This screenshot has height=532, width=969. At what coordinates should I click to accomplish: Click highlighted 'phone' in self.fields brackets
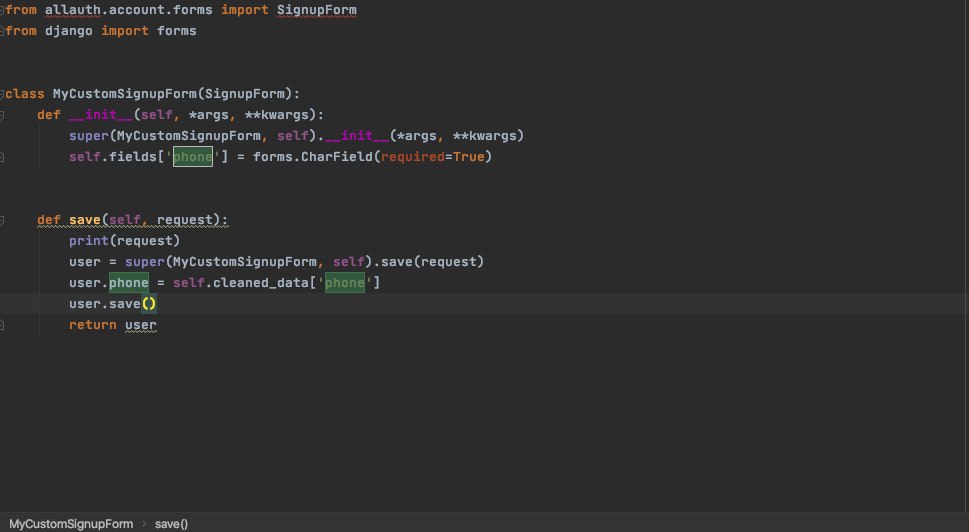tap(192, 157)
